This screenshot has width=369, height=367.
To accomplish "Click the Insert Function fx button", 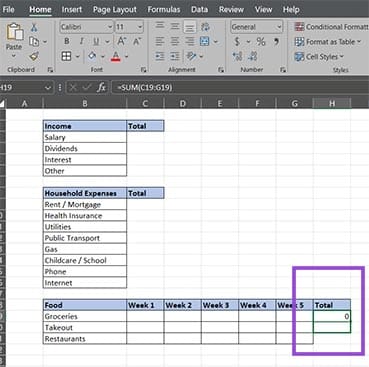I will pos(101,88).
